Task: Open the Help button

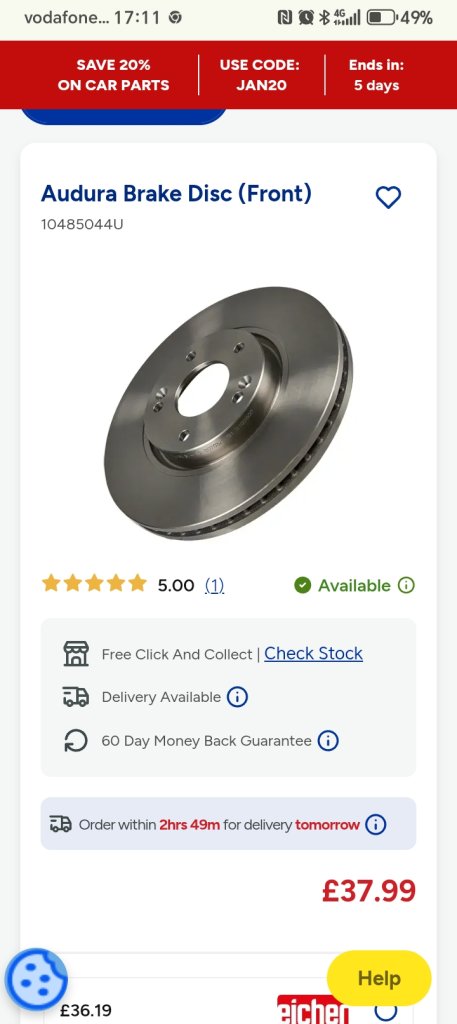Action: pos(379,978)
